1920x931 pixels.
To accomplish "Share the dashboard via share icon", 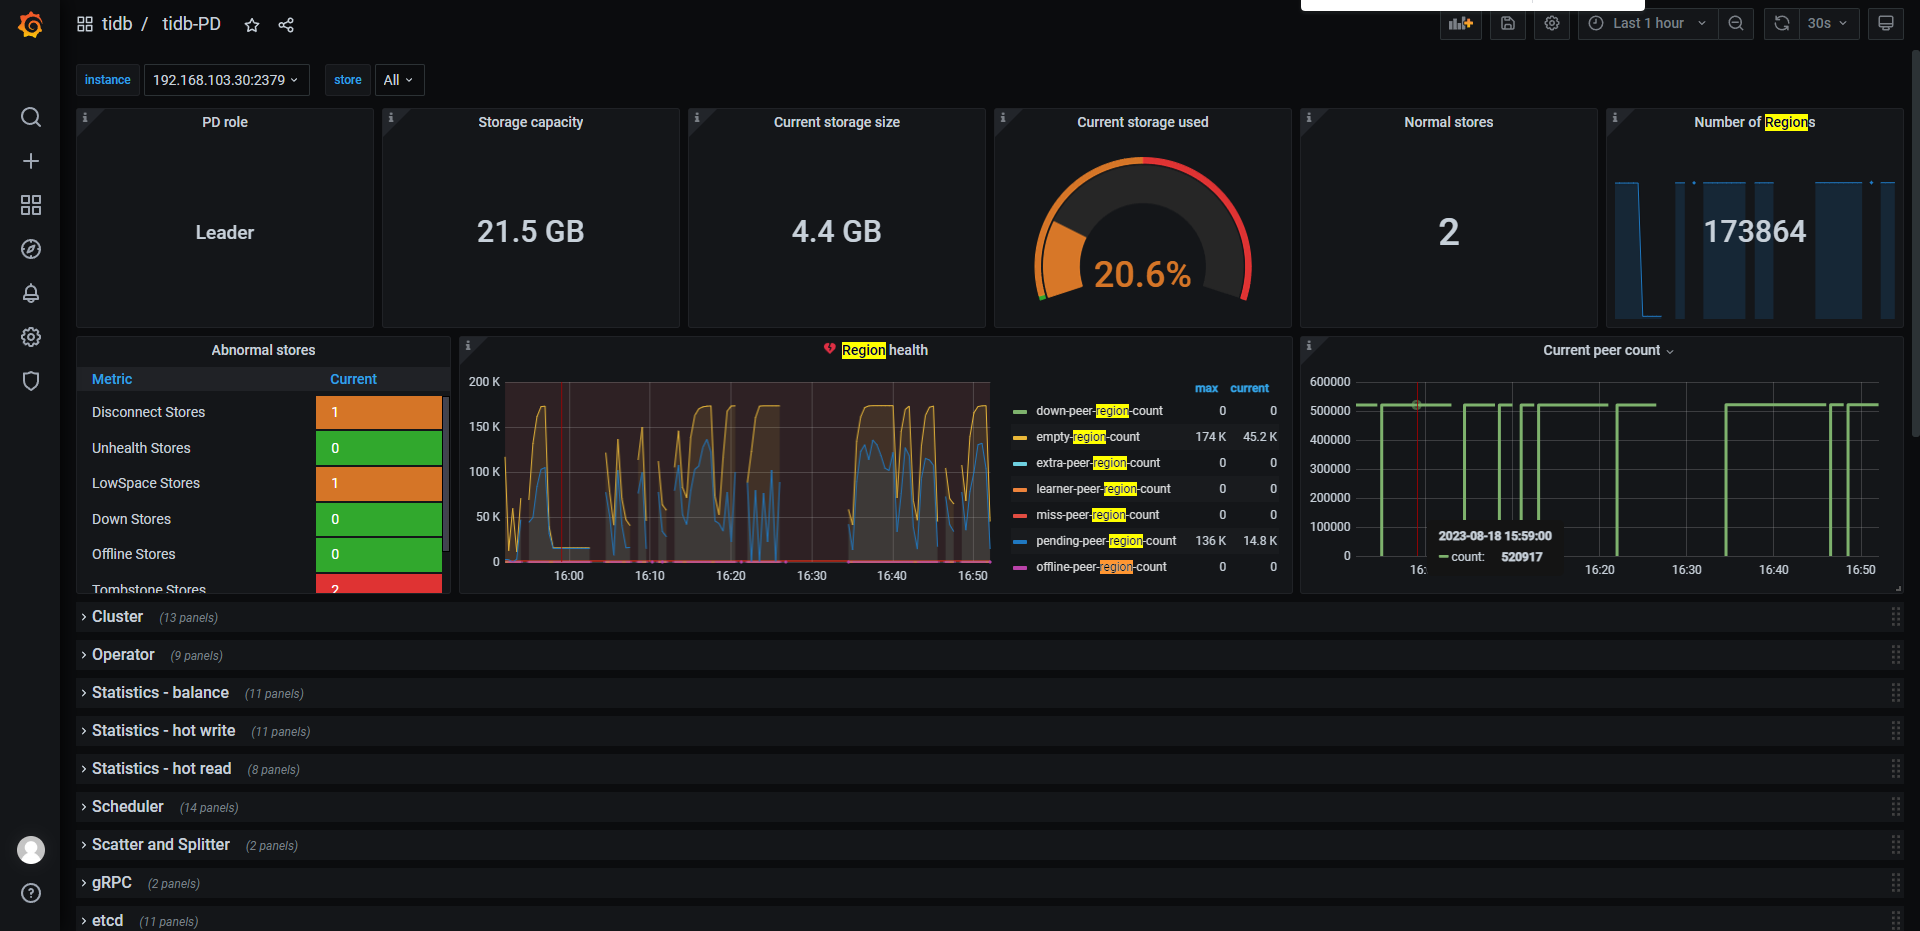I will [x=286, y=25].
